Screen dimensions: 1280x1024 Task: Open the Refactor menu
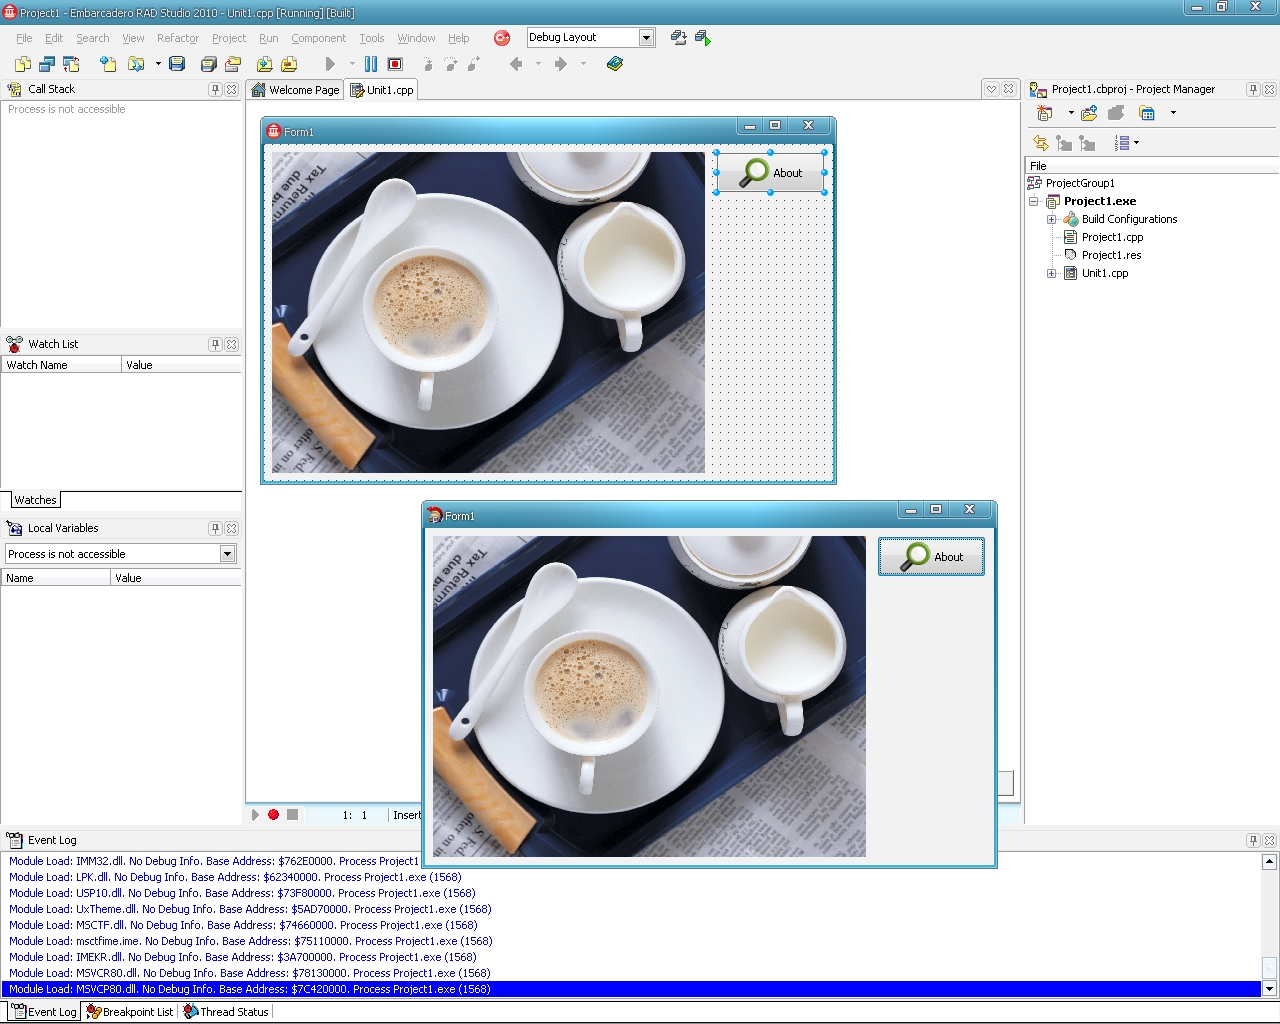[x=177, y=38]
